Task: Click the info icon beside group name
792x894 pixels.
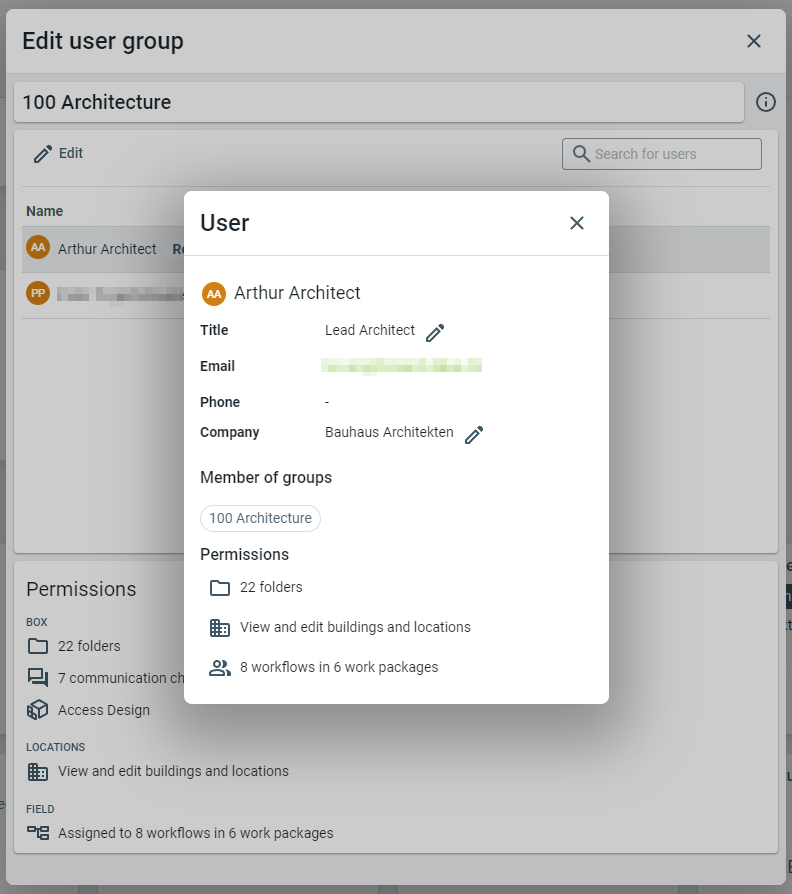Action: [x=766, y=102]
